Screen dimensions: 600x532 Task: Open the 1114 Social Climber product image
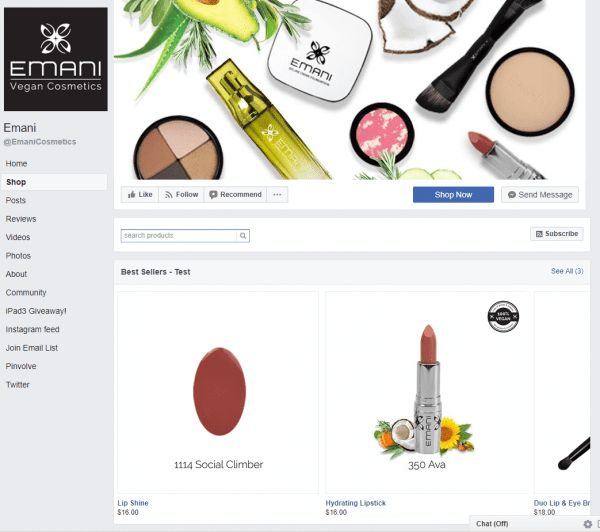pyautogui.click(x=218, y=392)
